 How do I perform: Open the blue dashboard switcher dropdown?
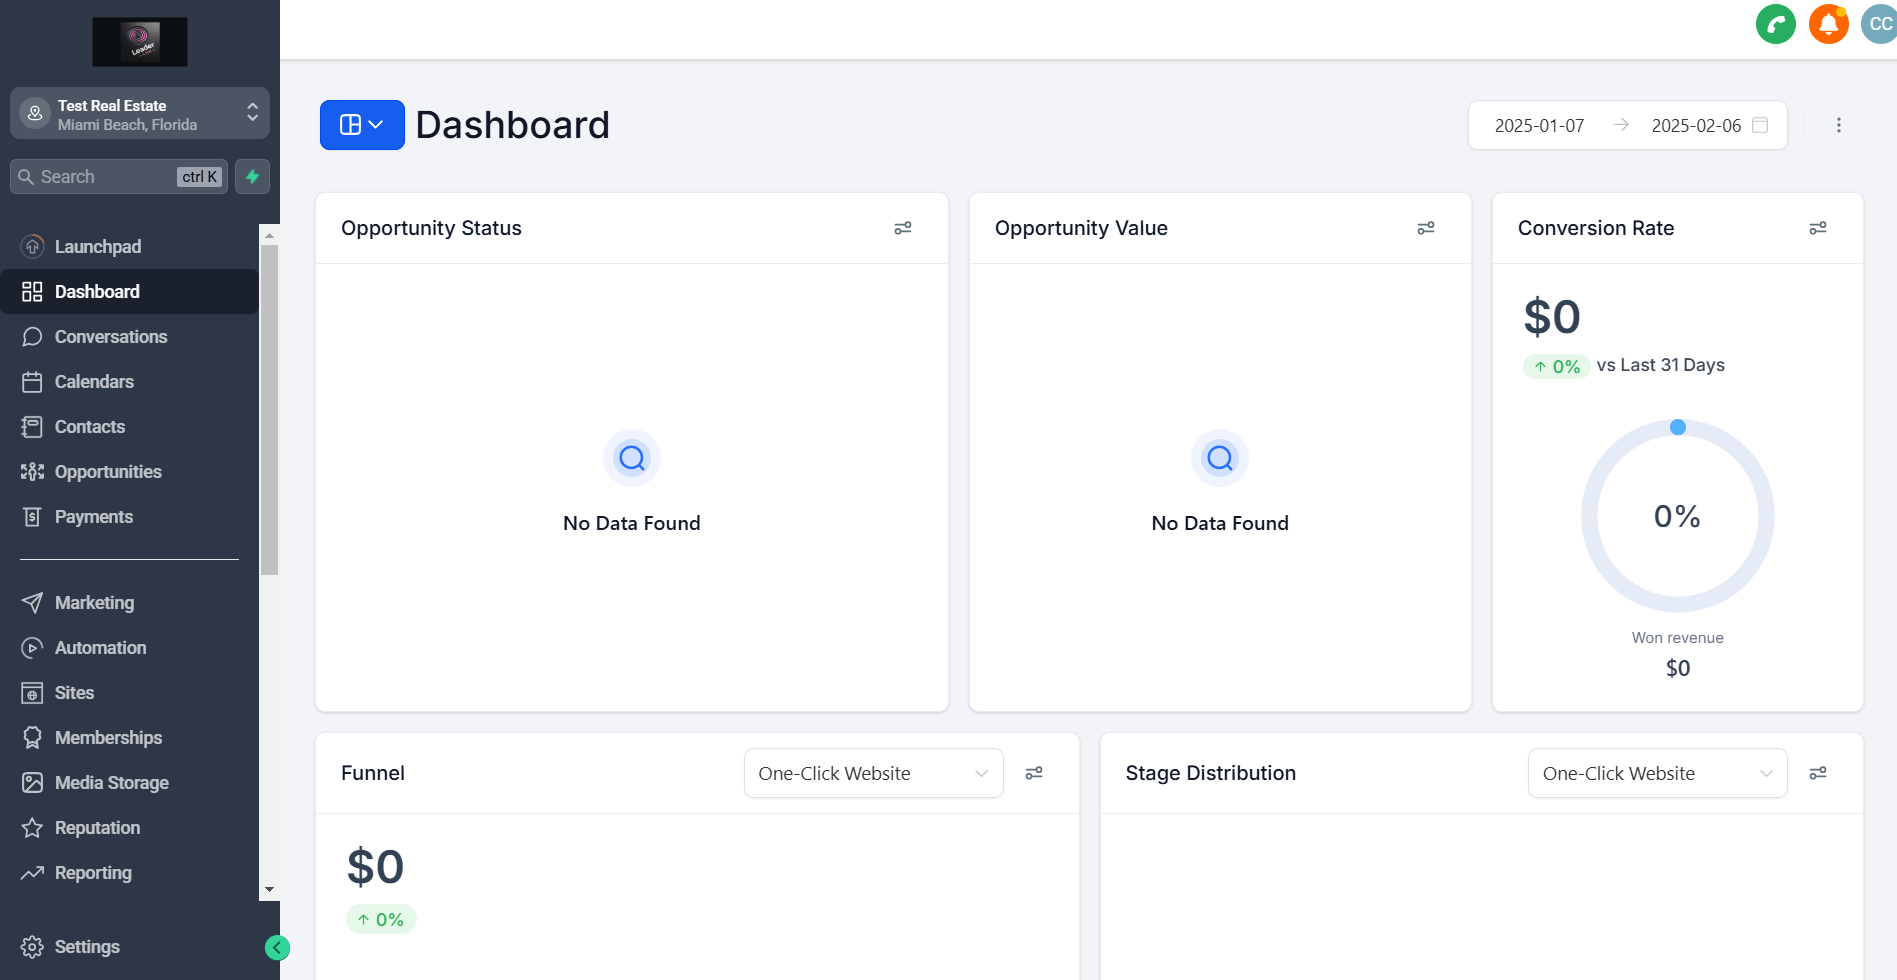[x=362, y=125]
